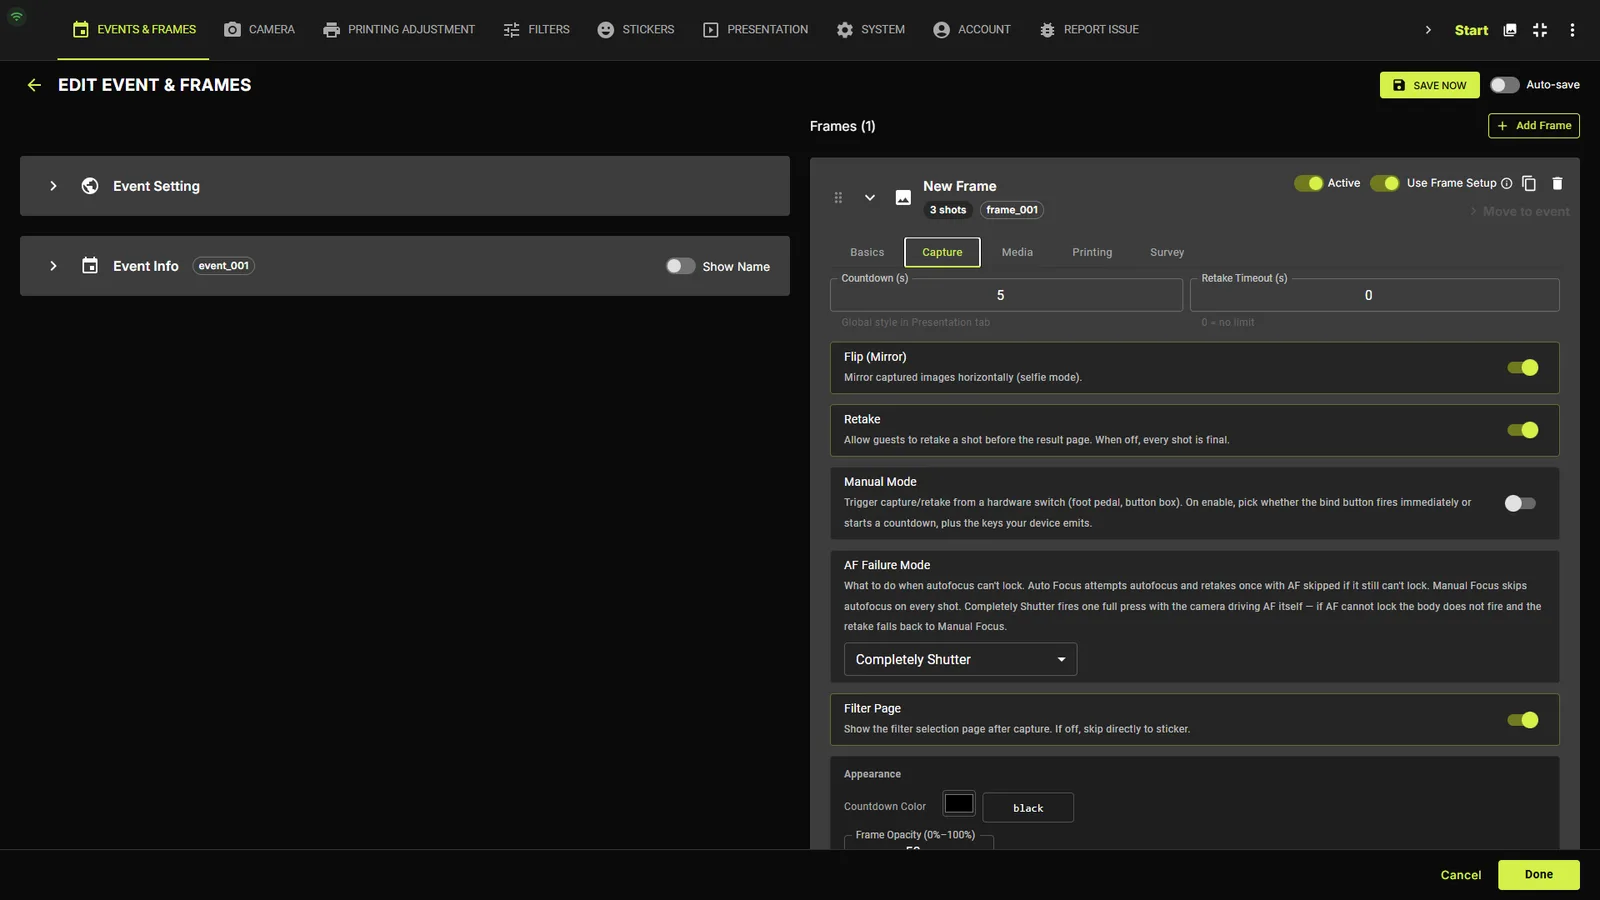
Task: Click the Countdown (s) input field
Action: point(1006,295)
